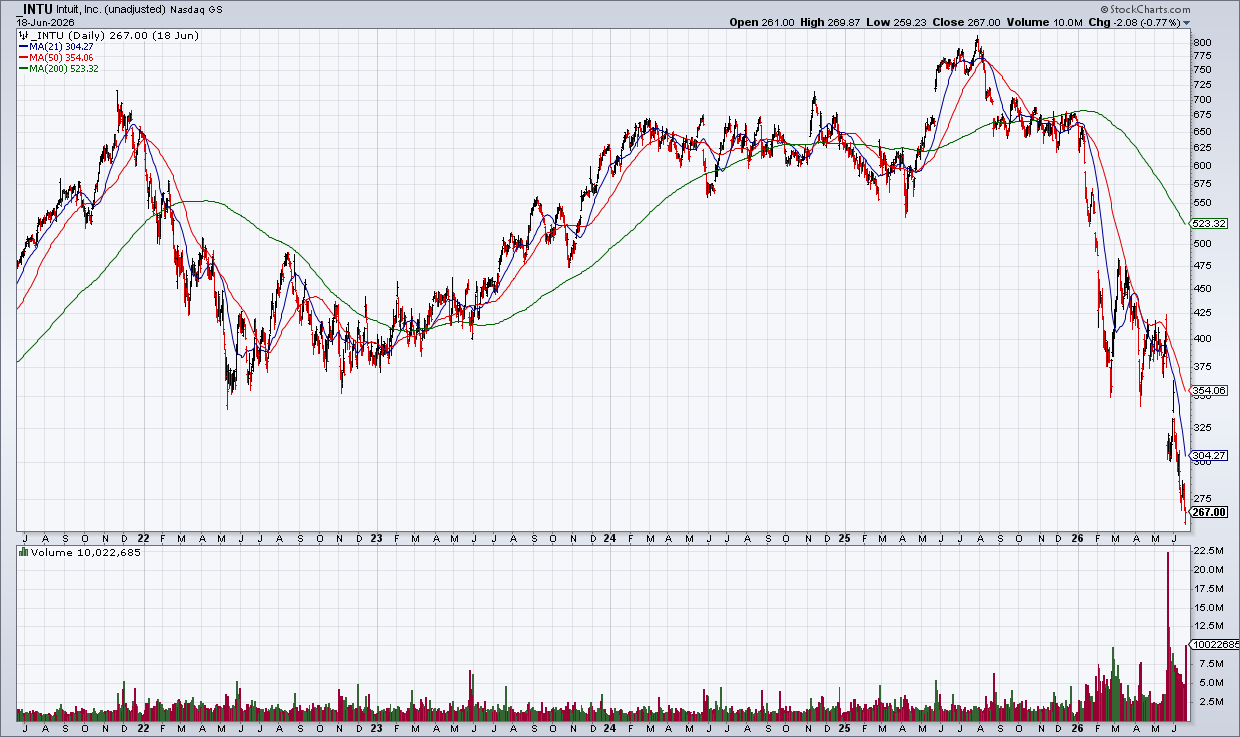
Task: Click the green line marker for MA(200)
Action: tap(23, 69)
